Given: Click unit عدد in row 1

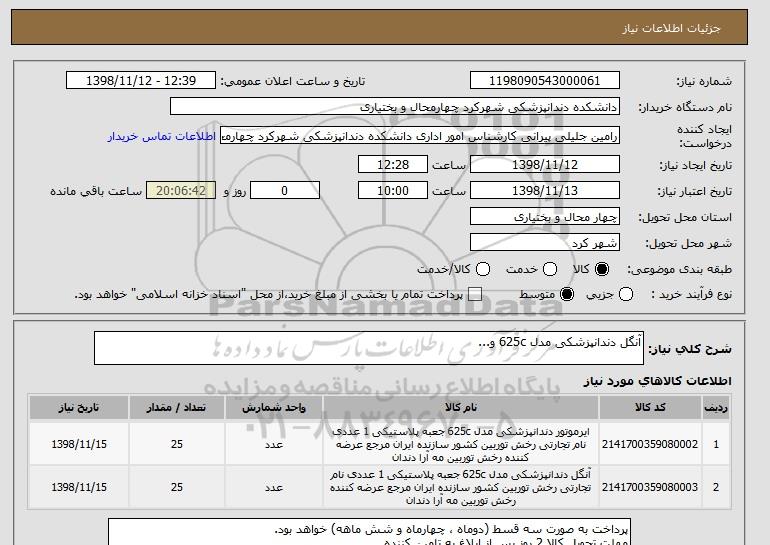Looking at the screenshot, I should pyautogui.click(x=274, y=444).
